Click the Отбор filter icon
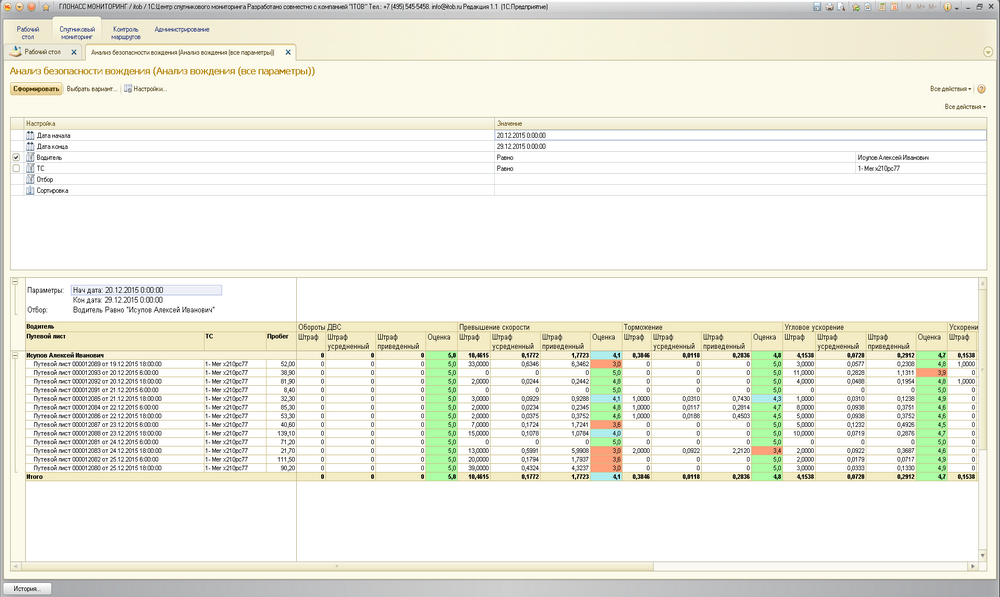The image size is (1000, 597). tap(30, 179)
